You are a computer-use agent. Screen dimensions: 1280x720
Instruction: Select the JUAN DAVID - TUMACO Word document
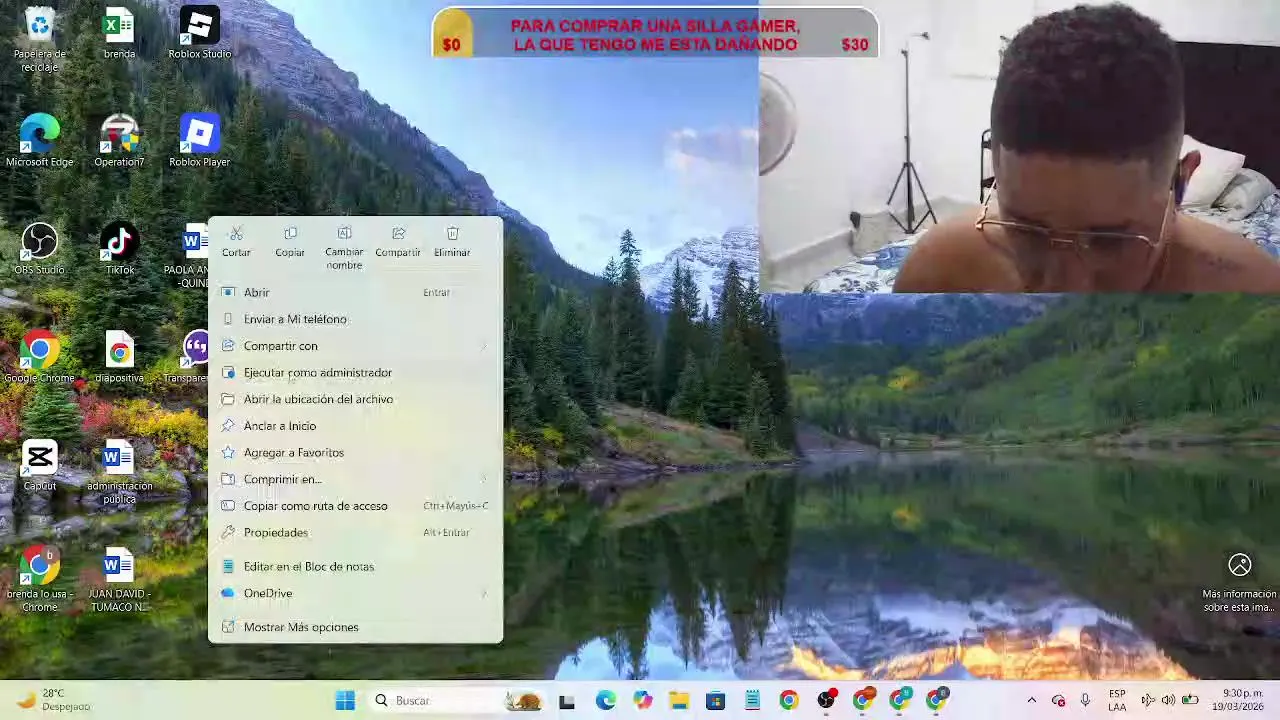click(119, 579)
